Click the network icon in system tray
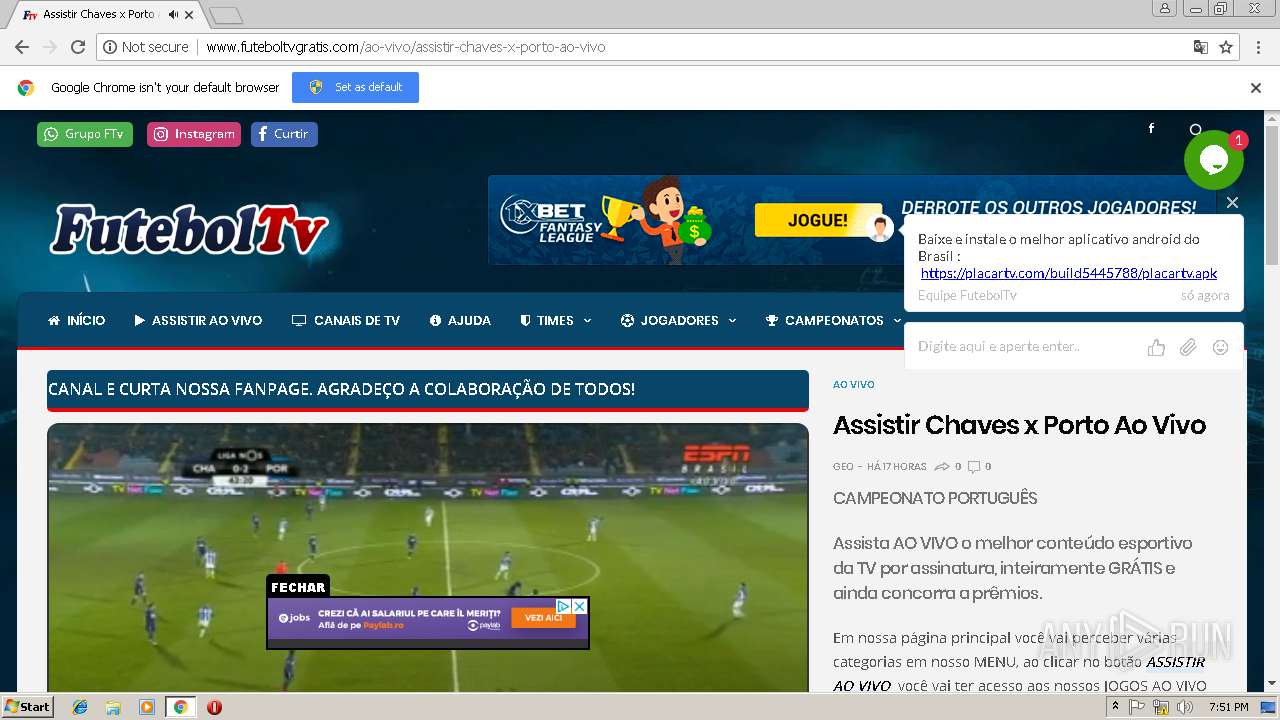The image size is (1280, 720). click(x=1161, y=707)
